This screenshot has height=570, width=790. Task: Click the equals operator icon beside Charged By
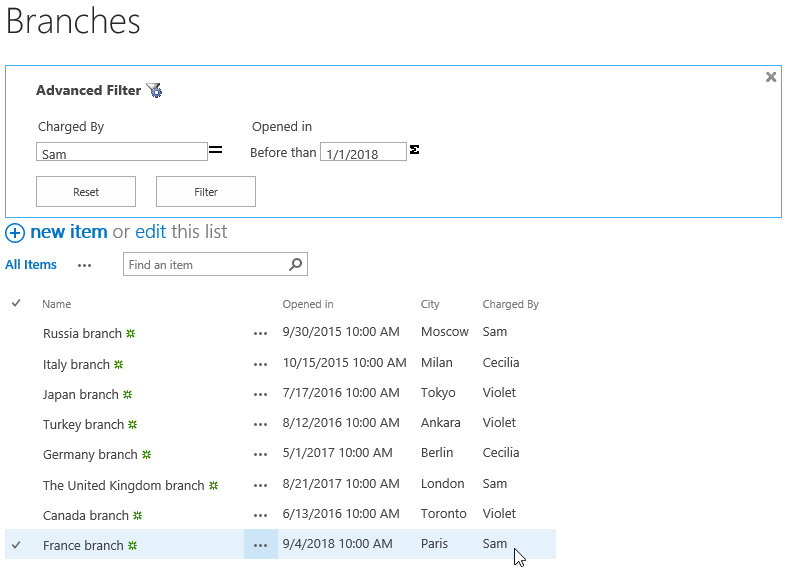pos(216,150)
